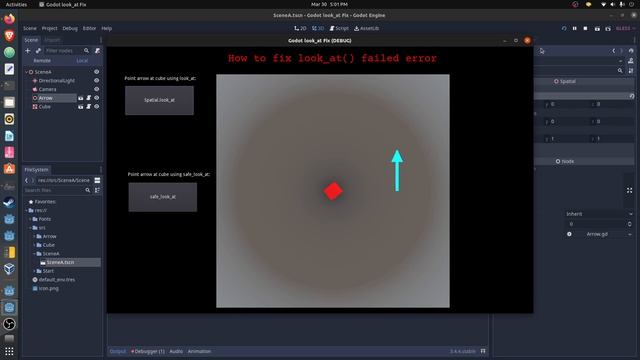Open the Scene menu
The height and width of the screenshot is (360, 640).
[x=30, y=29]
